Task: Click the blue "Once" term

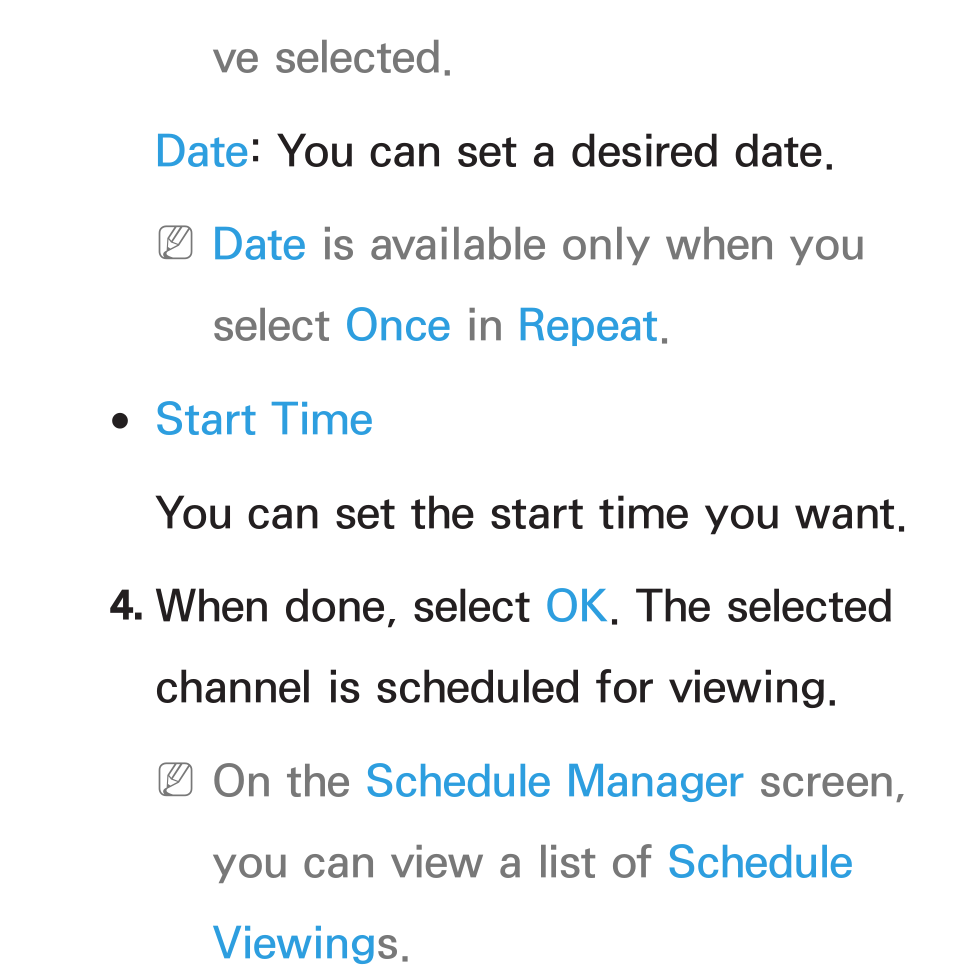Action: pos(398,325)
